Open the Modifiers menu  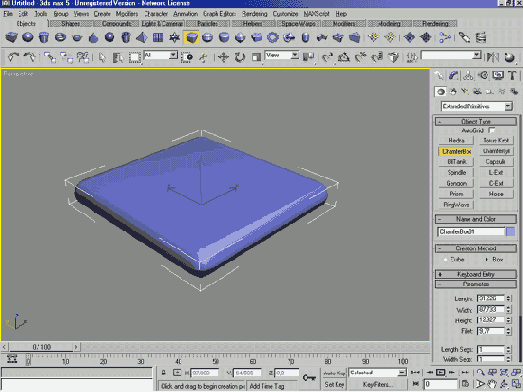pos(127,14)
